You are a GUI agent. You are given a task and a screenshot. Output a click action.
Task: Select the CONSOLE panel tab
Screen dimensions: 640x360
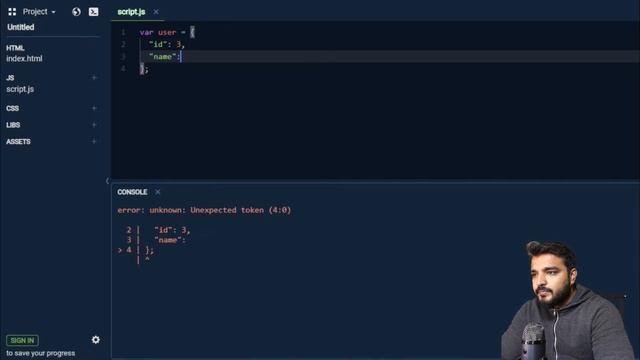click(132, 192)
